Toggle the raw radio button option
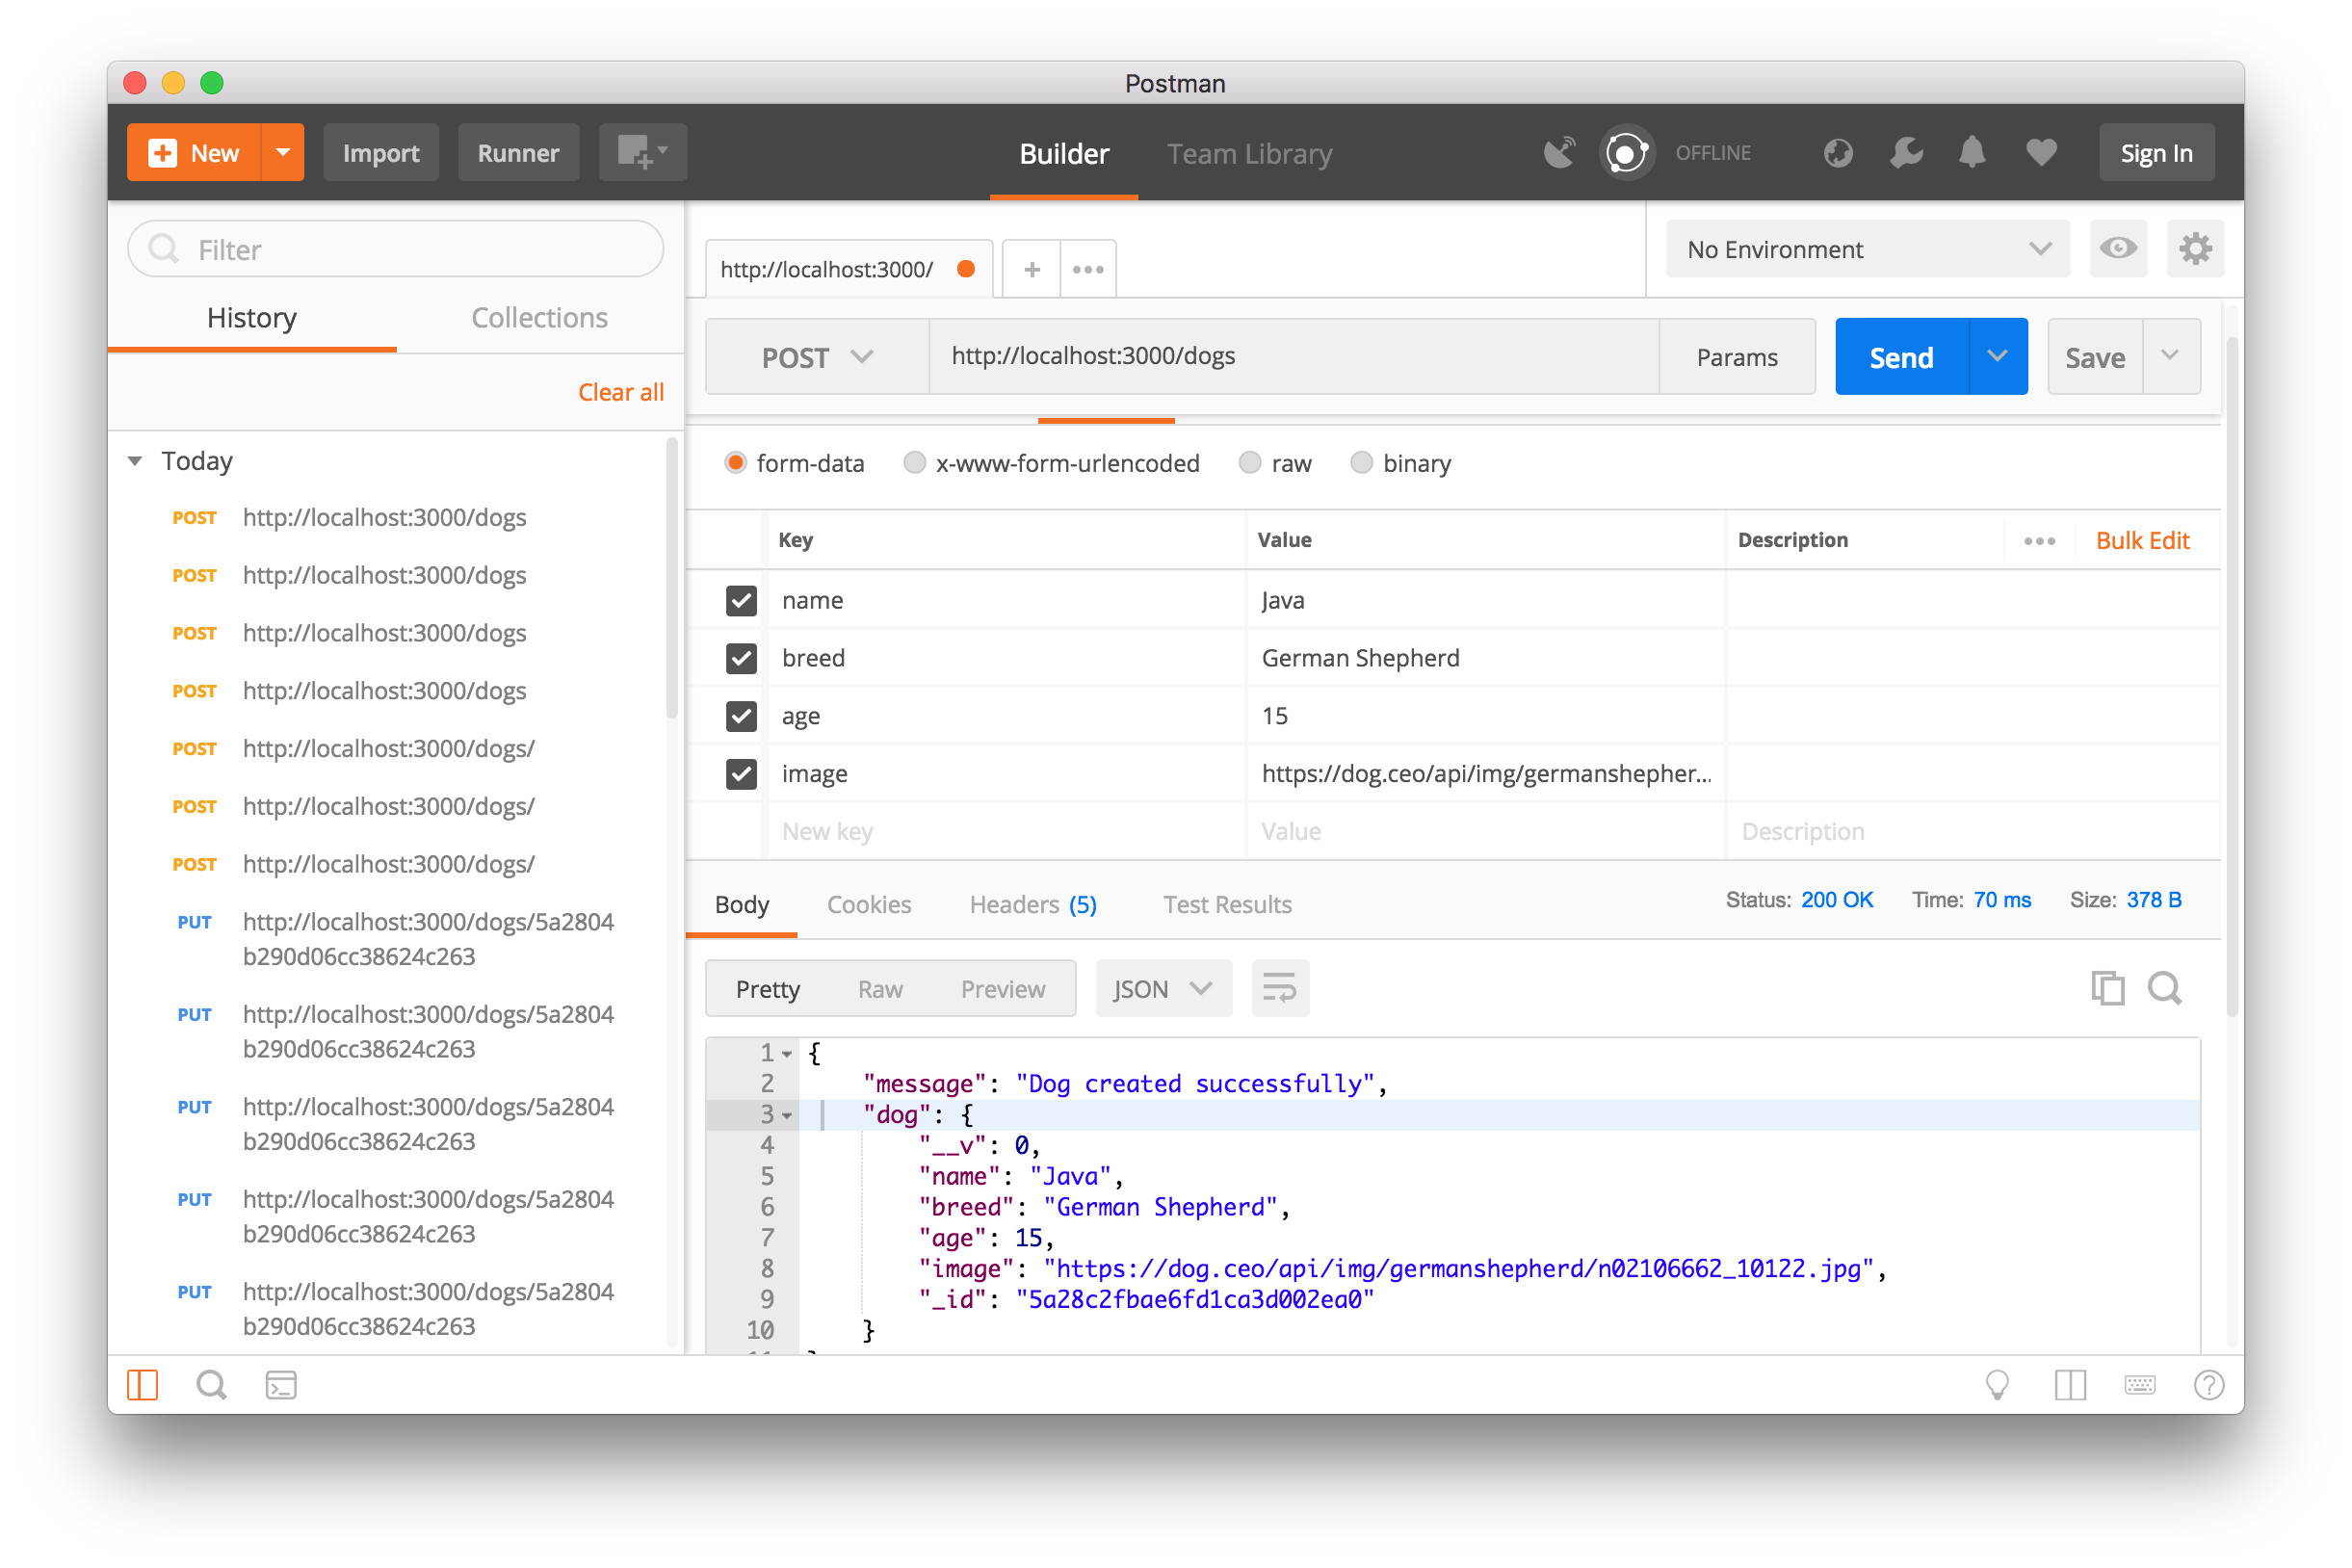 (x=1249, y=462)
